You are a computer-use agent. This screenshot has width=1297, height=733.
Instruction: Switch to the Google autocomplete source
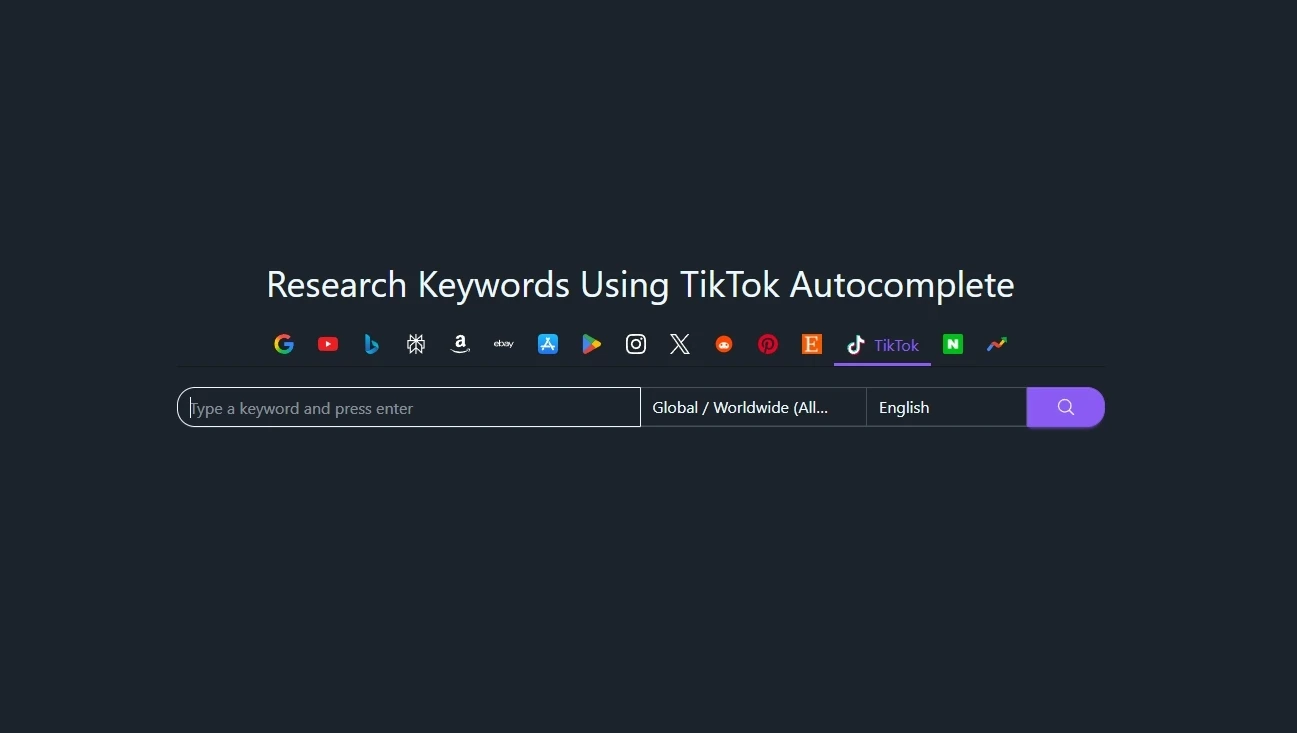tap(284, 344)
